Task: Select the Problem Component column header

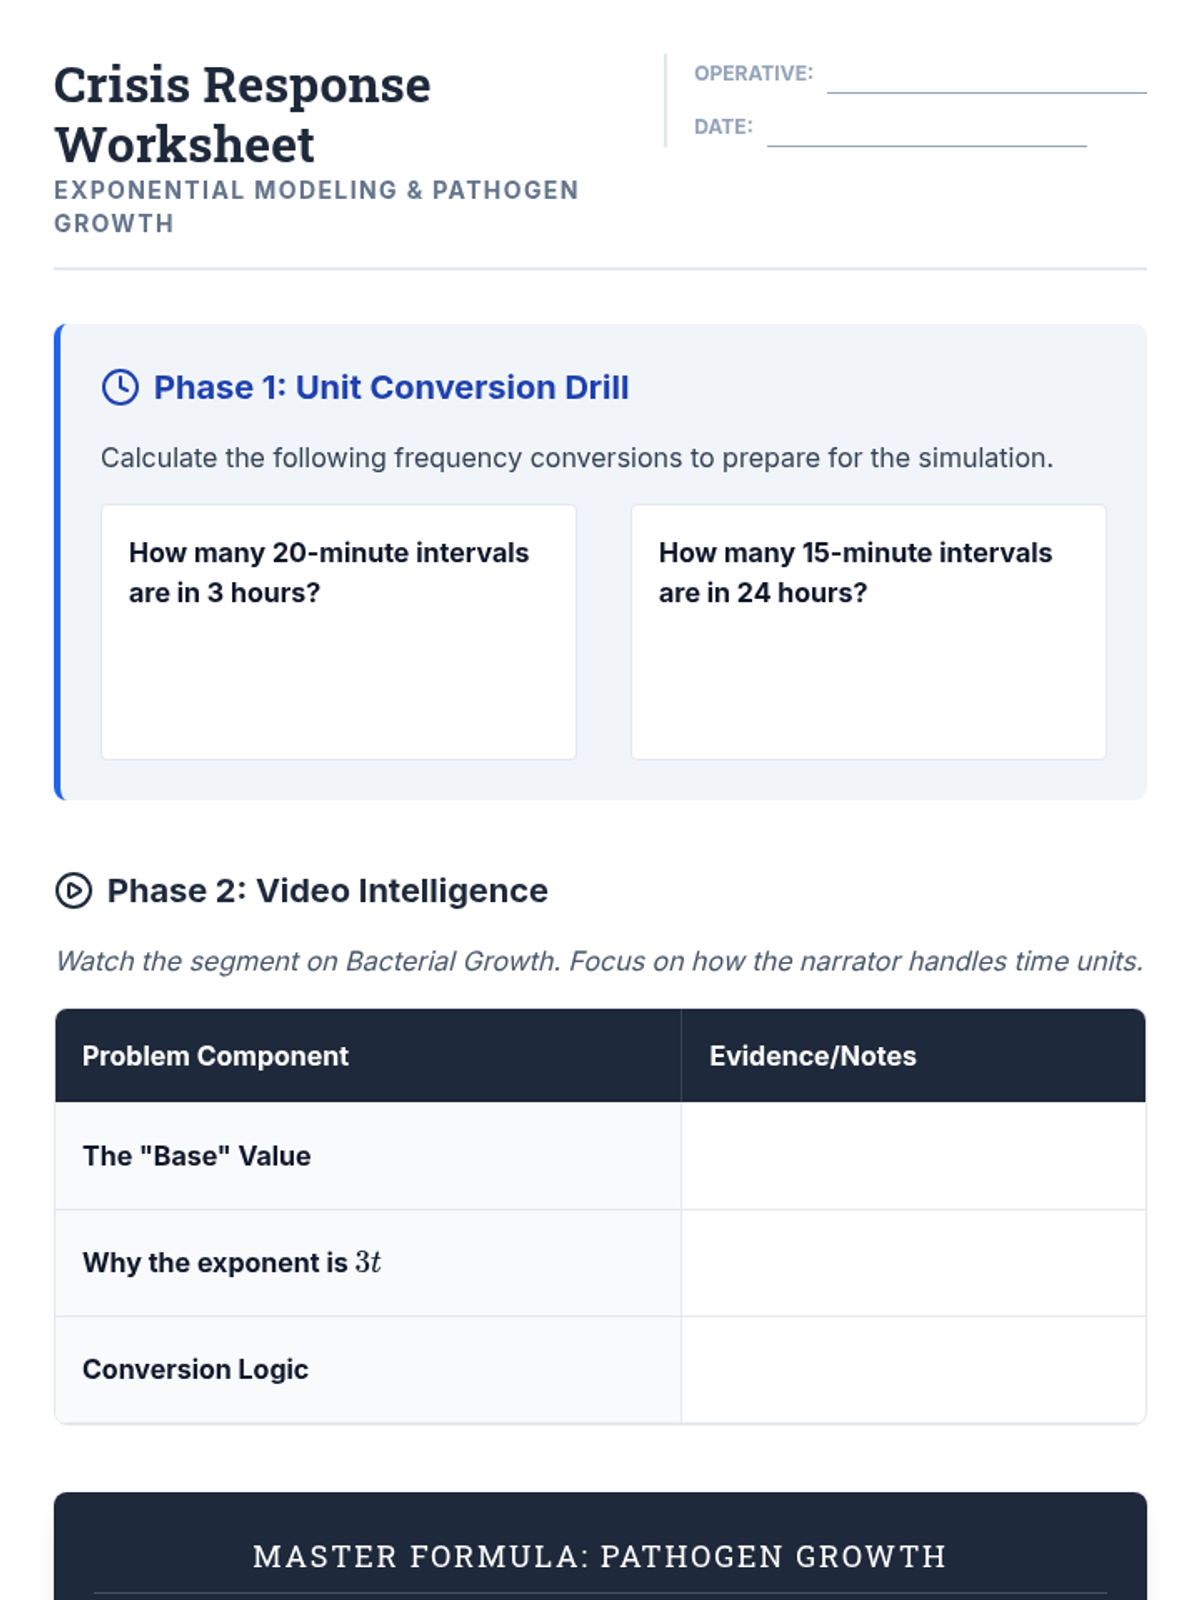Action: (x=215, y=1056)
